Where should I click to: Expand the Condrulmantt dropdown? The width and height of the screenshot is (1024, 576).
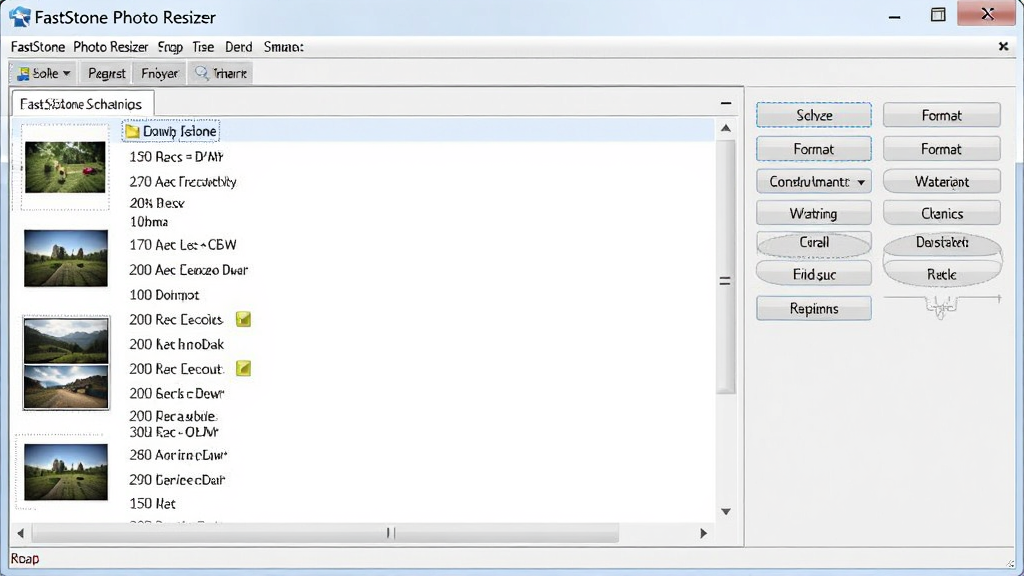[x=814, y=182]
